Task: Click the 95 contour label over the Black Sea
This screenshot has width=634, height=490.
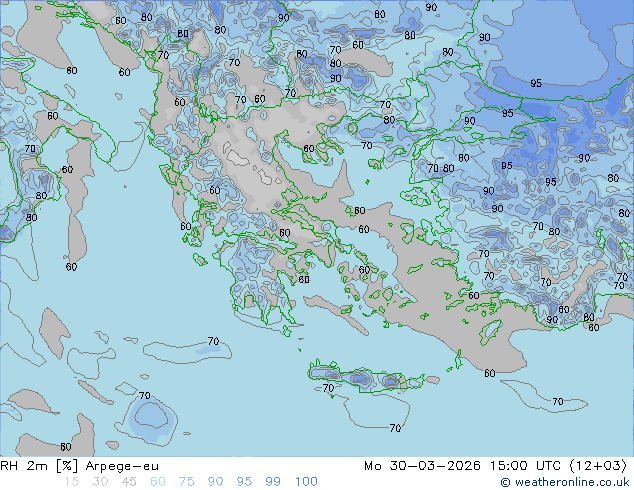Action: pos(536,83)
